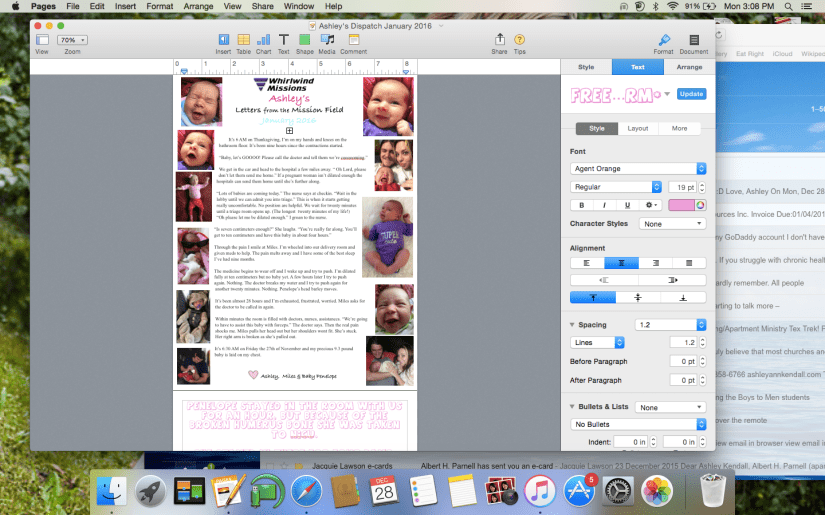Open Calendar showing Dec 28 in dock
Image resolution: width=825 pixels, height=515 pixels.
(x=384, y=490)
